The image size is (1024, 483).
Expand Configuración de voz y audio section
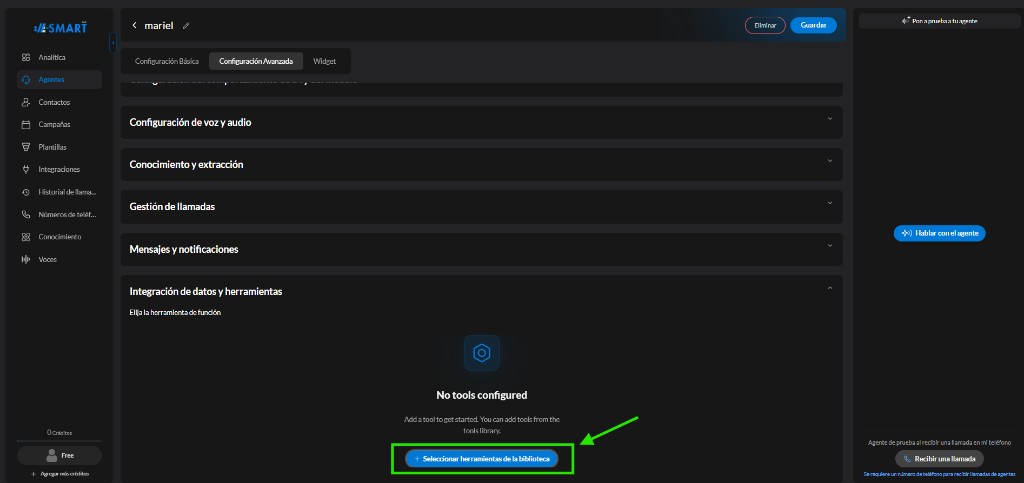point(481,122)
